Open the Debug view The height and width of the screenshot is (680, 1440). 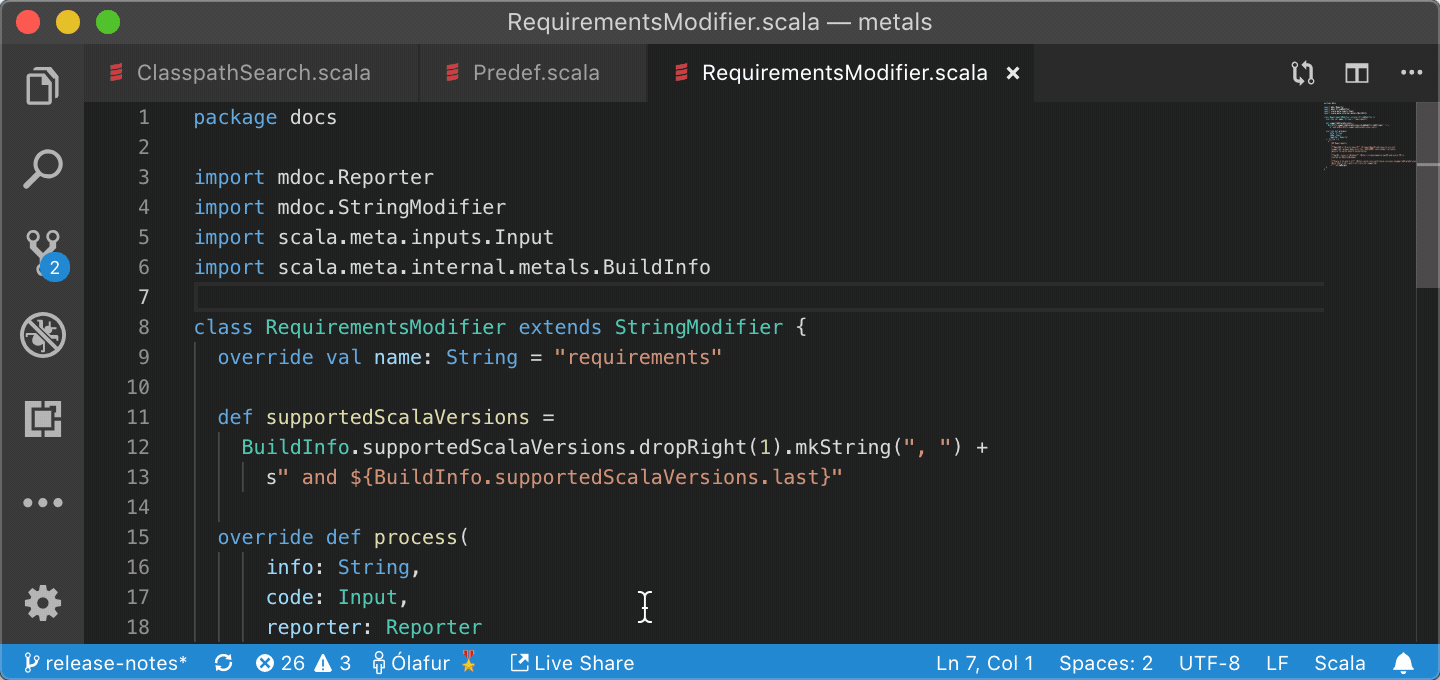[42, 335]
